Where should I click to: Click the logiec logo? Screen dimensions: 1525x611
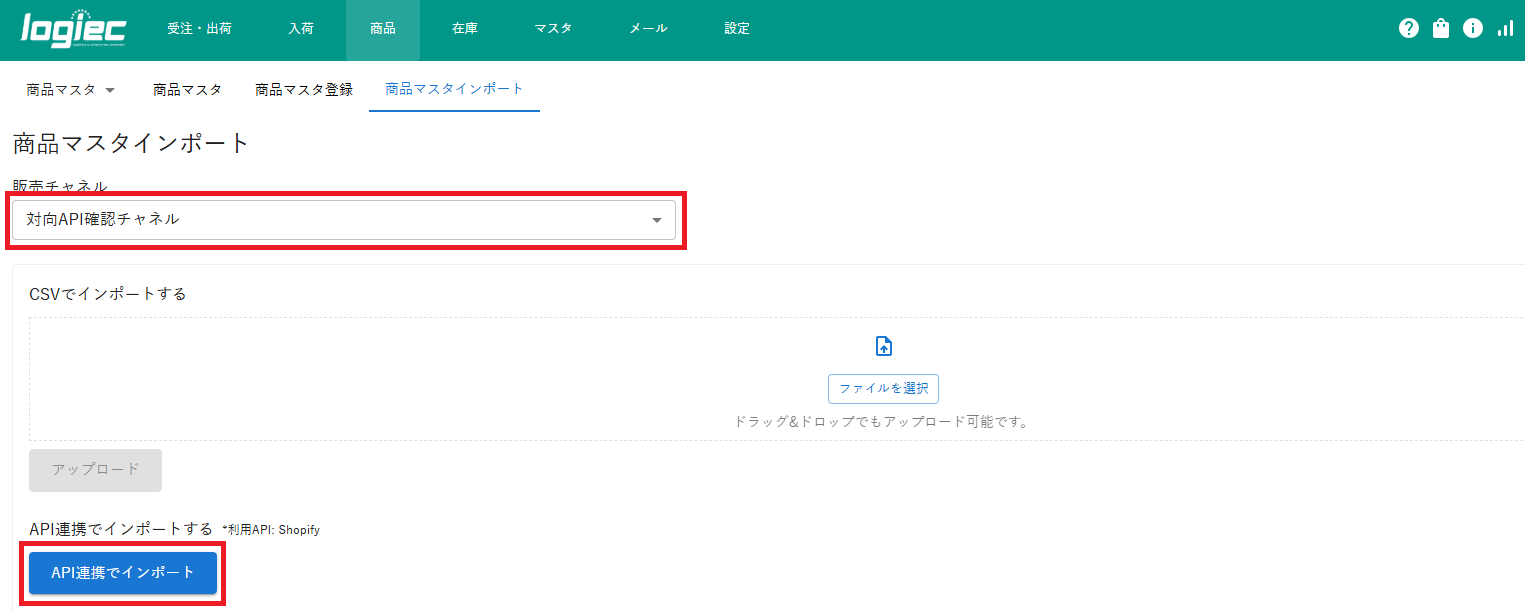click(74, 29)
